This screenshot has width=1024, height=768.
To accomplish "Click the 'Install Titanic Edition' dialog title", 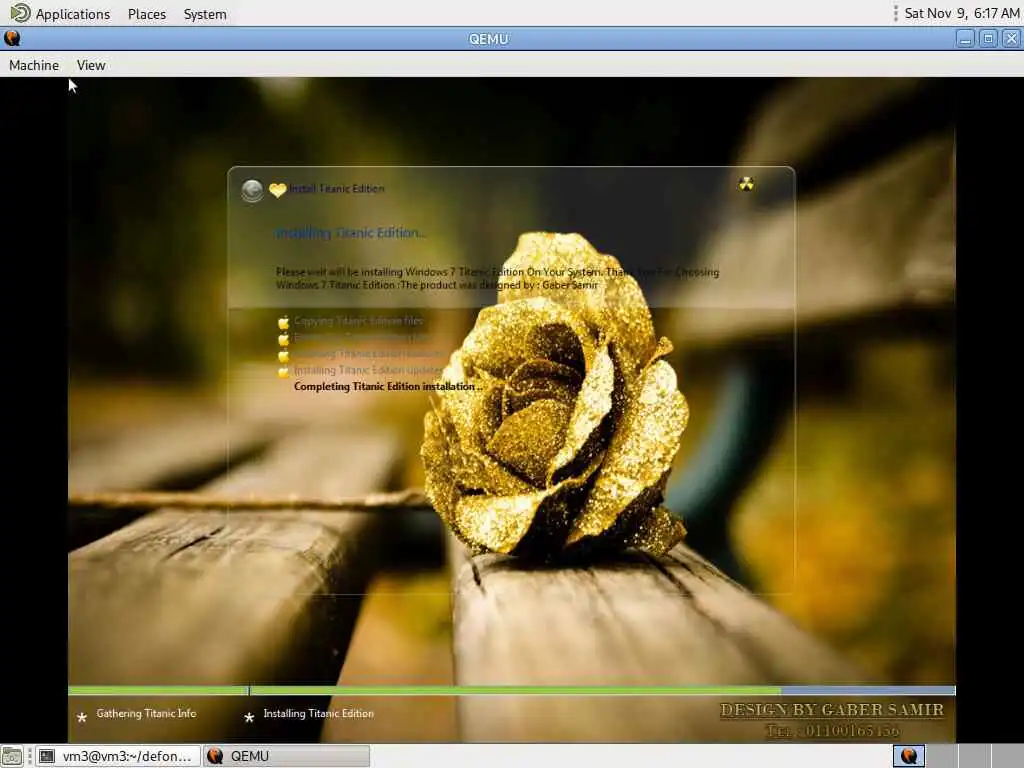I will click(x=337, y=189).
